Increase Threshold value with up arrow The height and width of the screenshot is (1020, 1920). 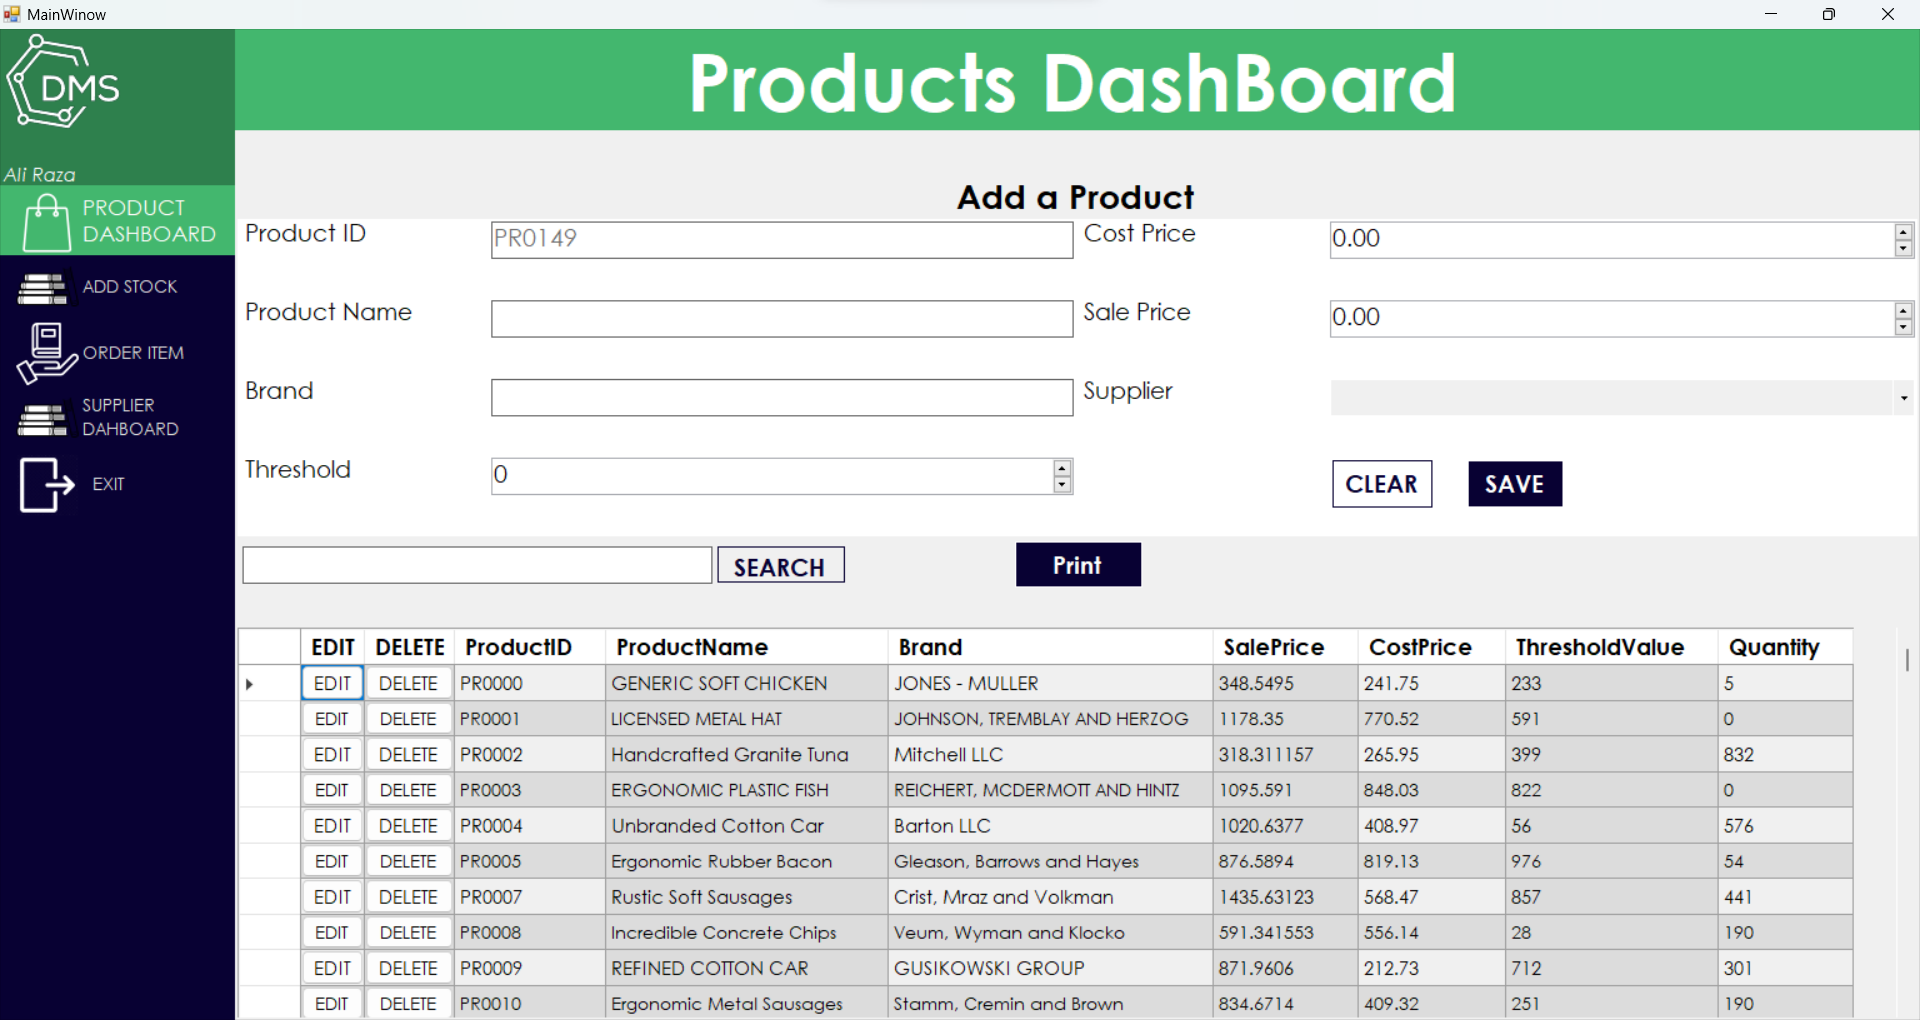point(1062,468)
